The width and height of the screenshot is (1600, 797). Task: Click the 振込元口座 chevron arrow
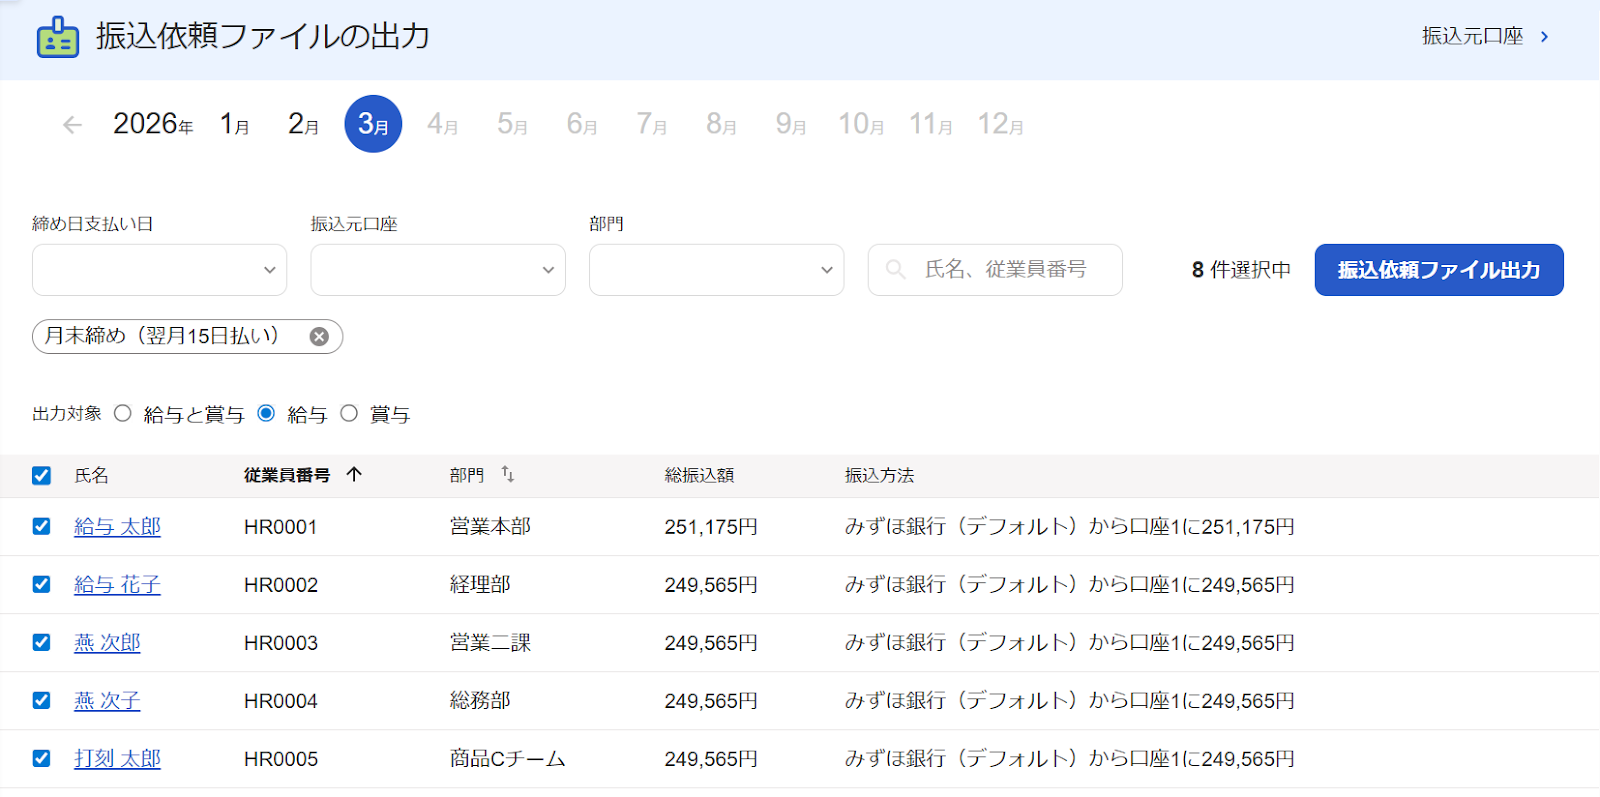click(1544, 37)
